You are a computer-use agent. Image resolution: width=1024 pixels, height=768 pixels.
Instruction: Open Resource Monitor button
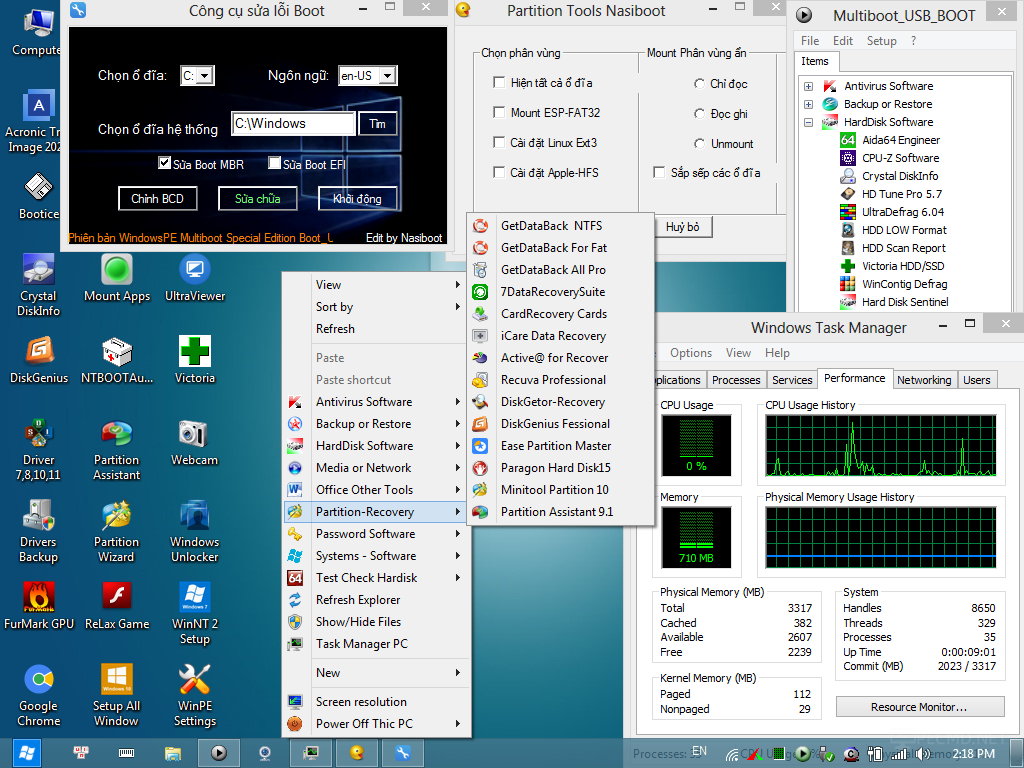[x=920, y=707]
